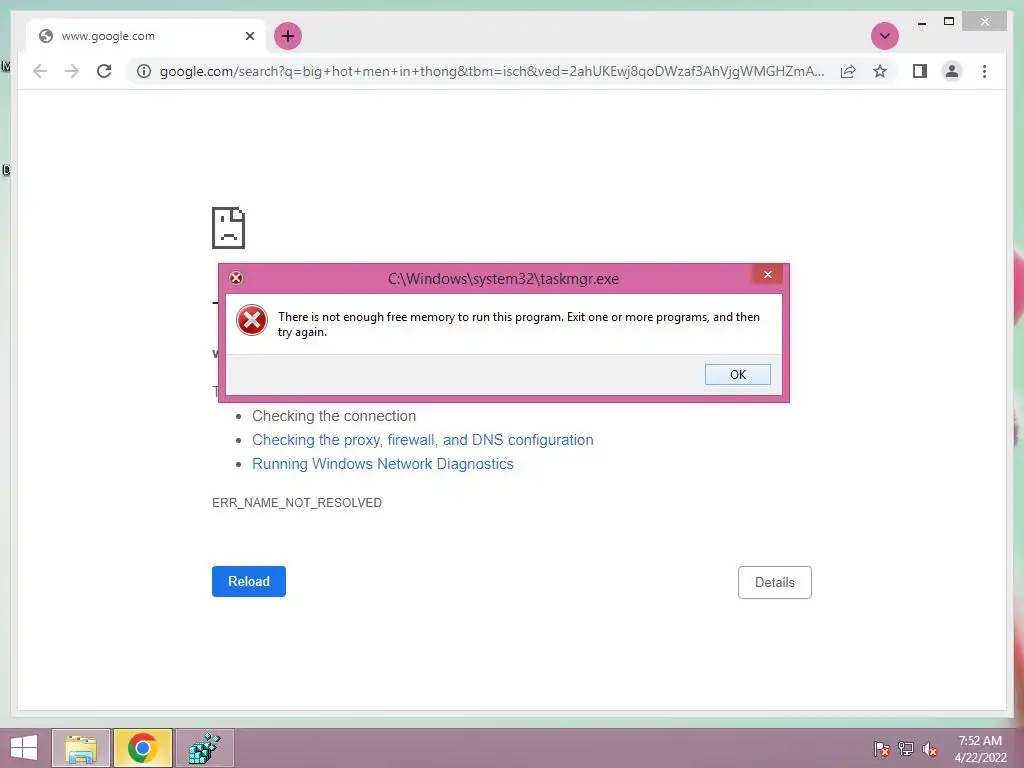Click the Action Center flag tray icon
This screenshot has width=1024, height=768.
click(882, 749)
